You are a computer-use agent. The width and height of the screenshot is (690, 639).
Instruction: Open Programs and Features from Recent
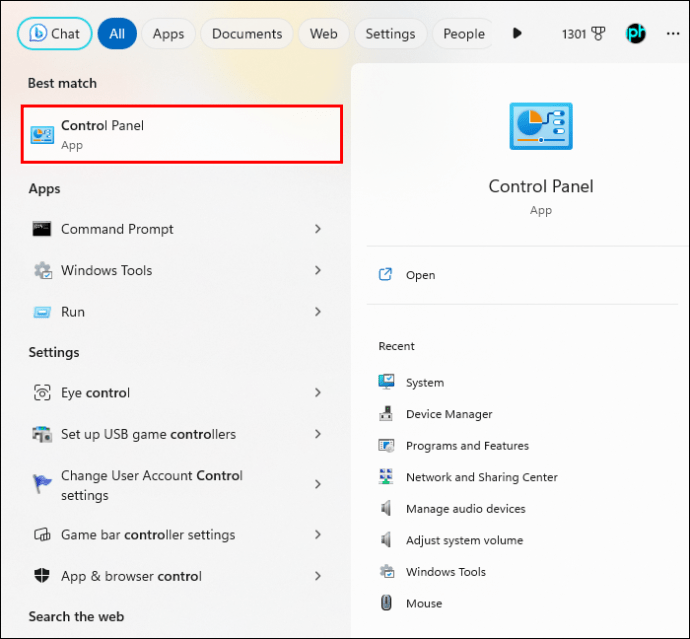click(x=467, y=446)
